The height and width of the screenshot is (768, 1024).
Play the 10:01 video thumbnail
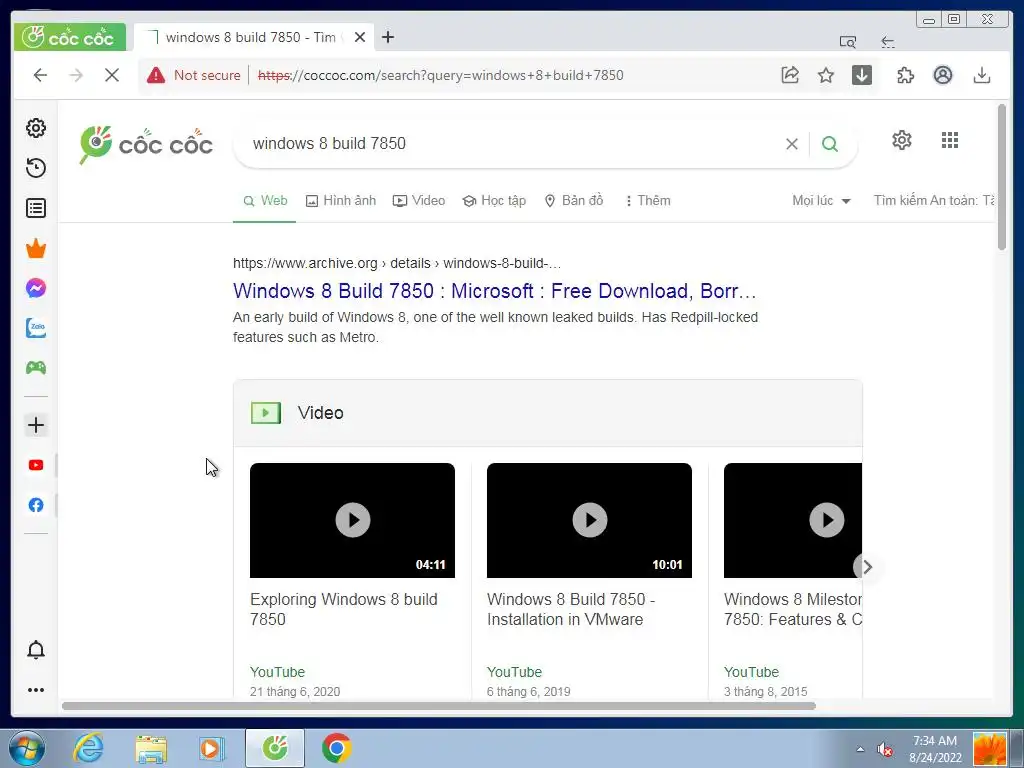589,520
